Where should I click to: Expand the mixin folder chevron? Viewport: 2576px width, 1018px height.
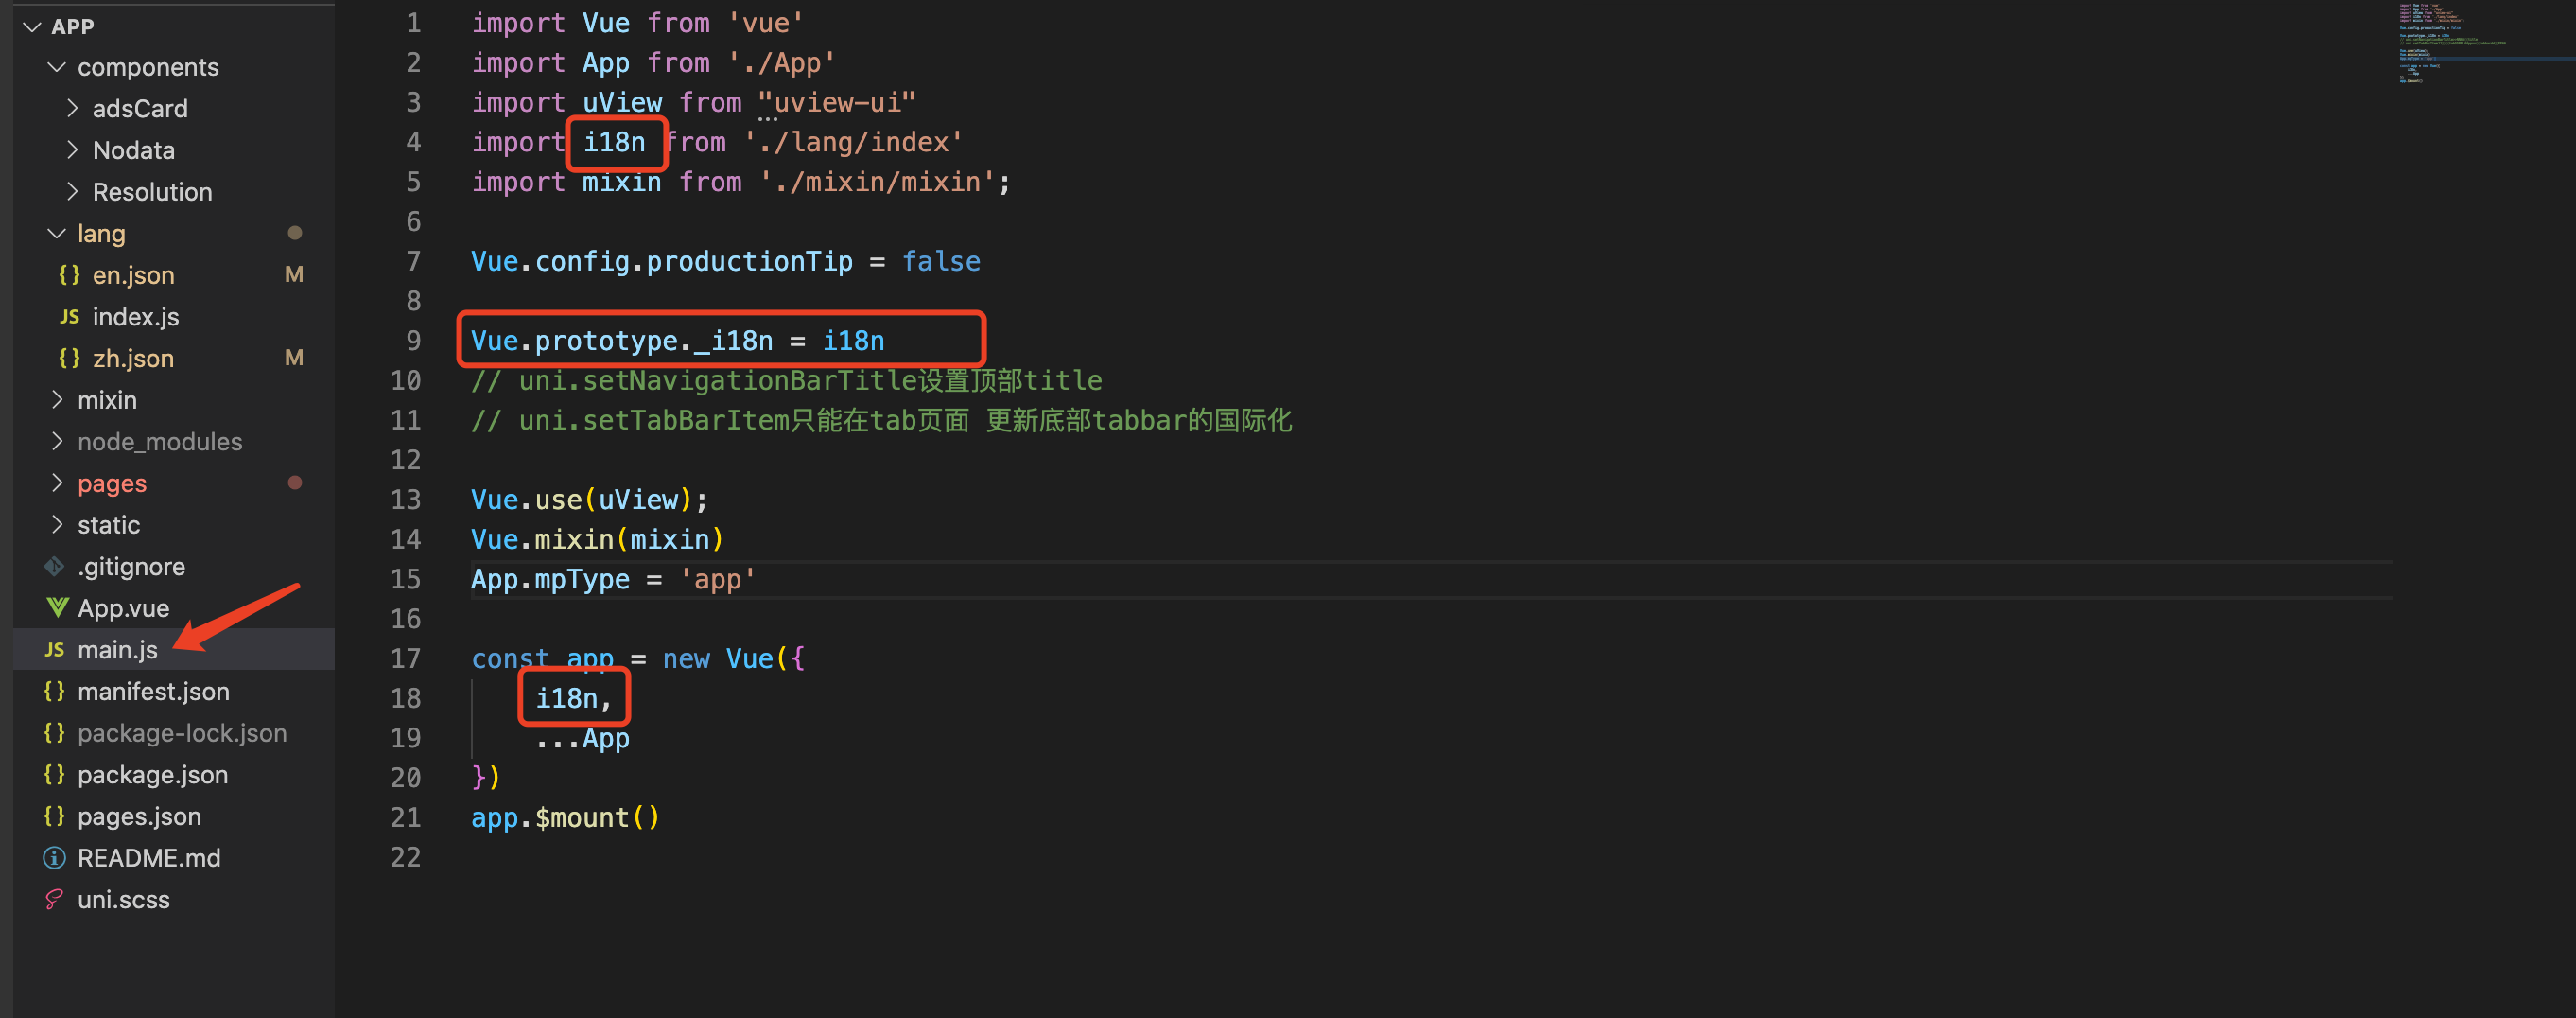point(57,399)
